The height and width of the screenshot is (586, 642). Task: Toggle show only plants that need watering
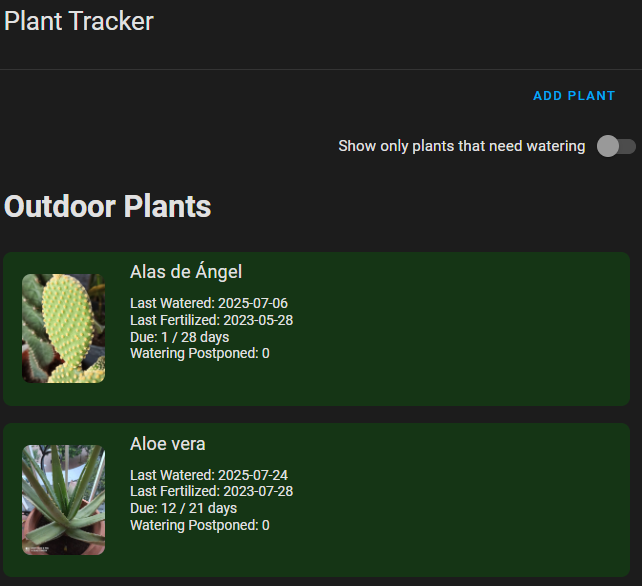point(615,147)
